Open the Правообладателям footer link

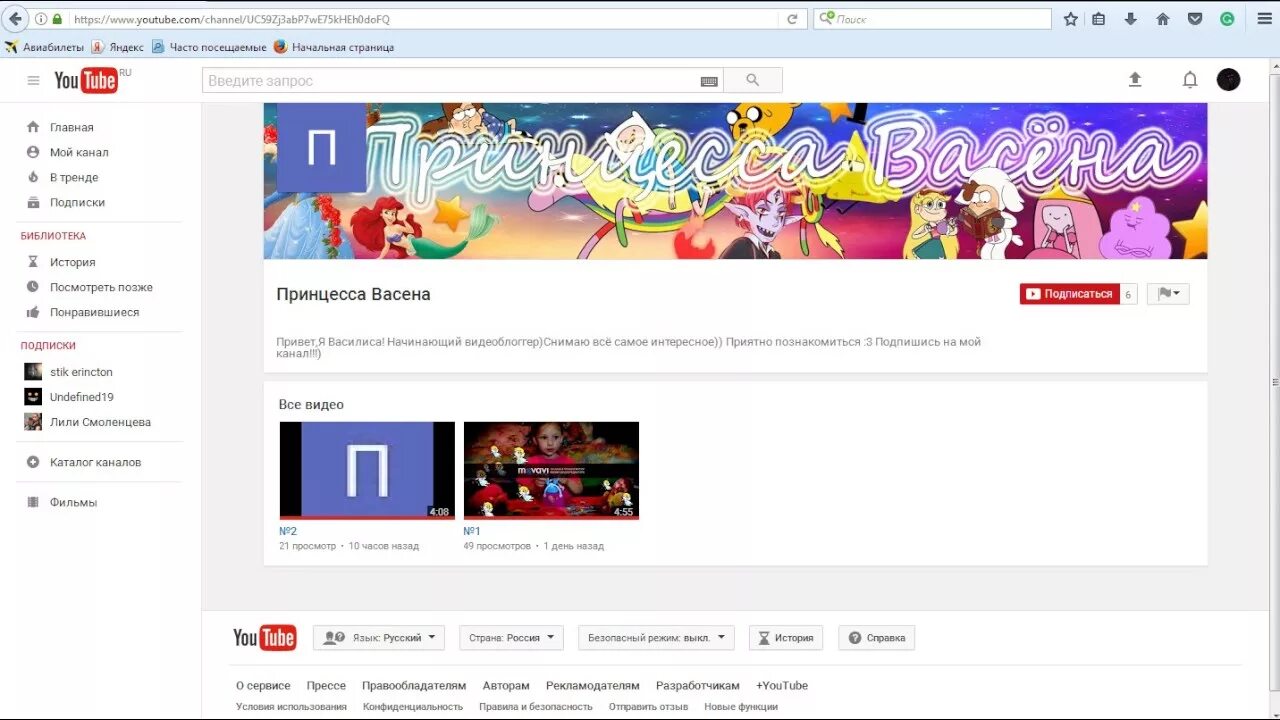pyautogui.click(x=414, y=686)
